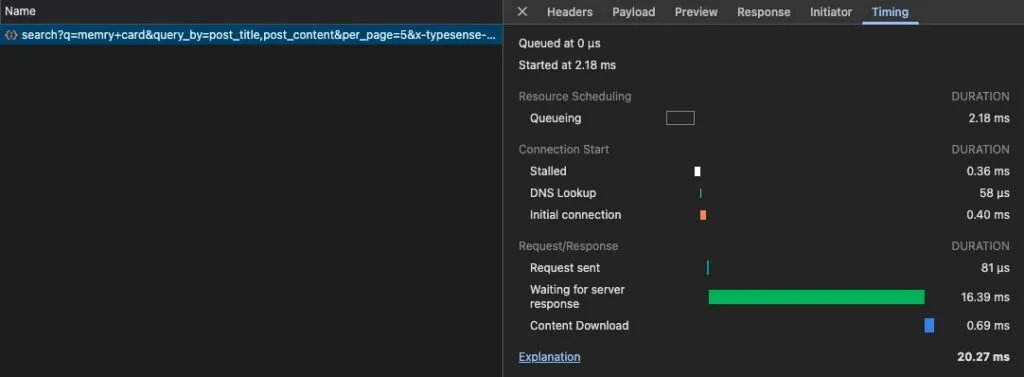Switch to the Payload tab
The height and width of the screenshot is (377, 1024).
click(x=633, y=12)
